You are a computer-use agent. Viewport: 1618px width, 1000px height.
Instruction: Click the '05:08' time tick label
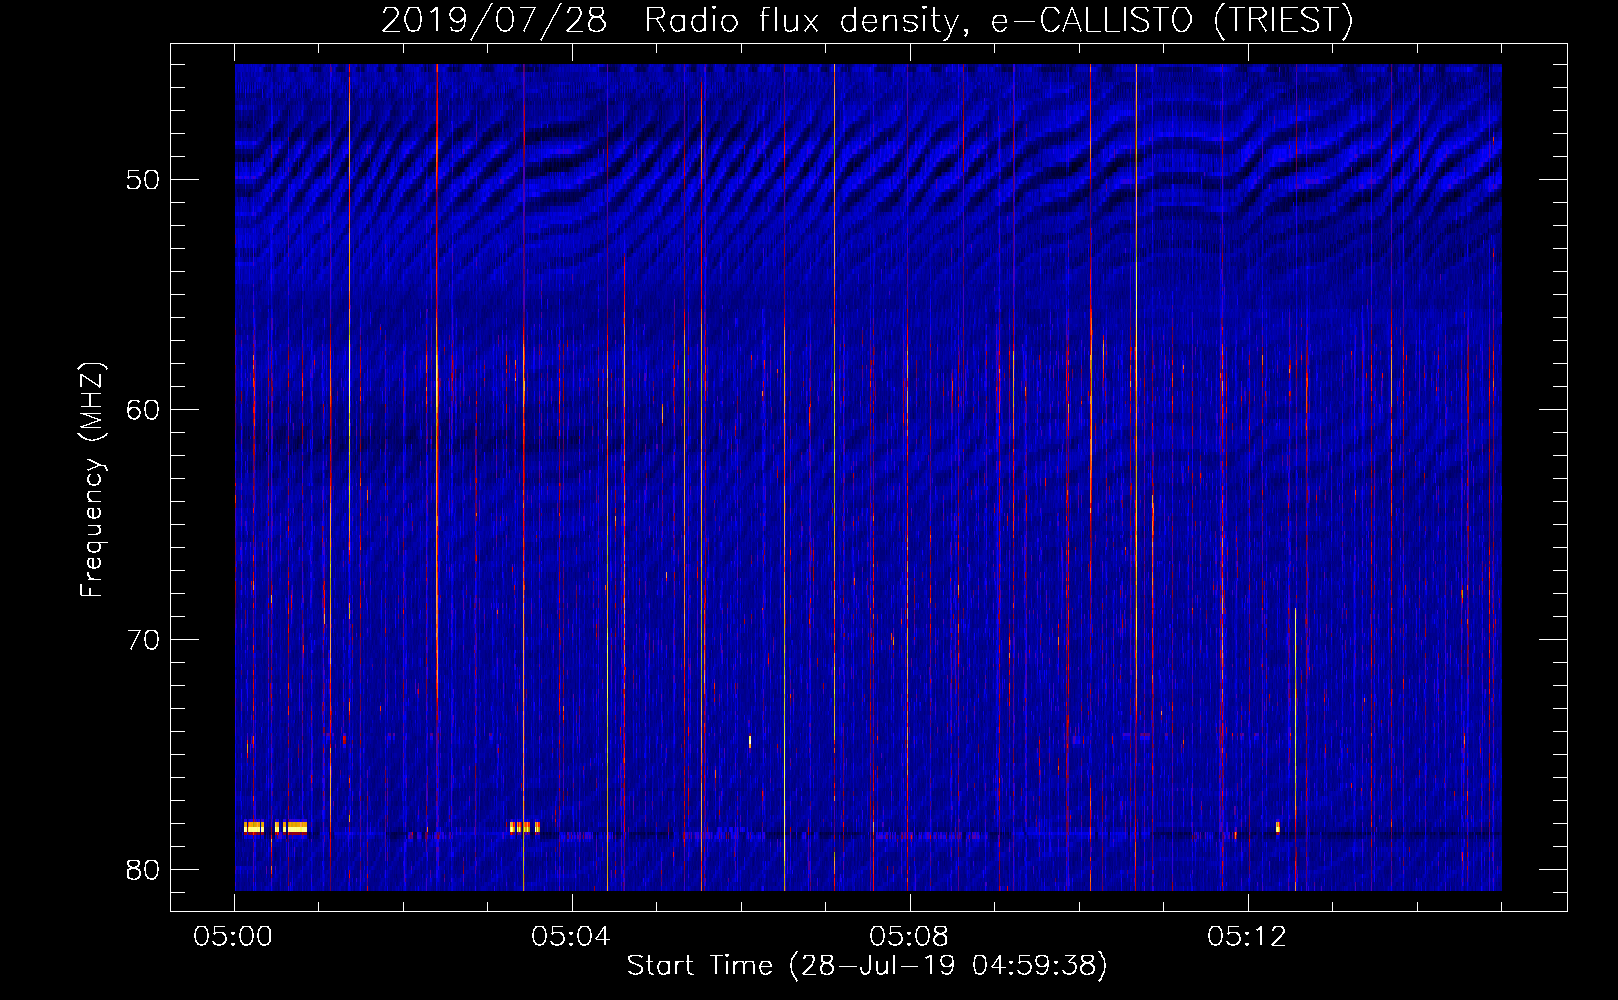[x=909, y=936]
